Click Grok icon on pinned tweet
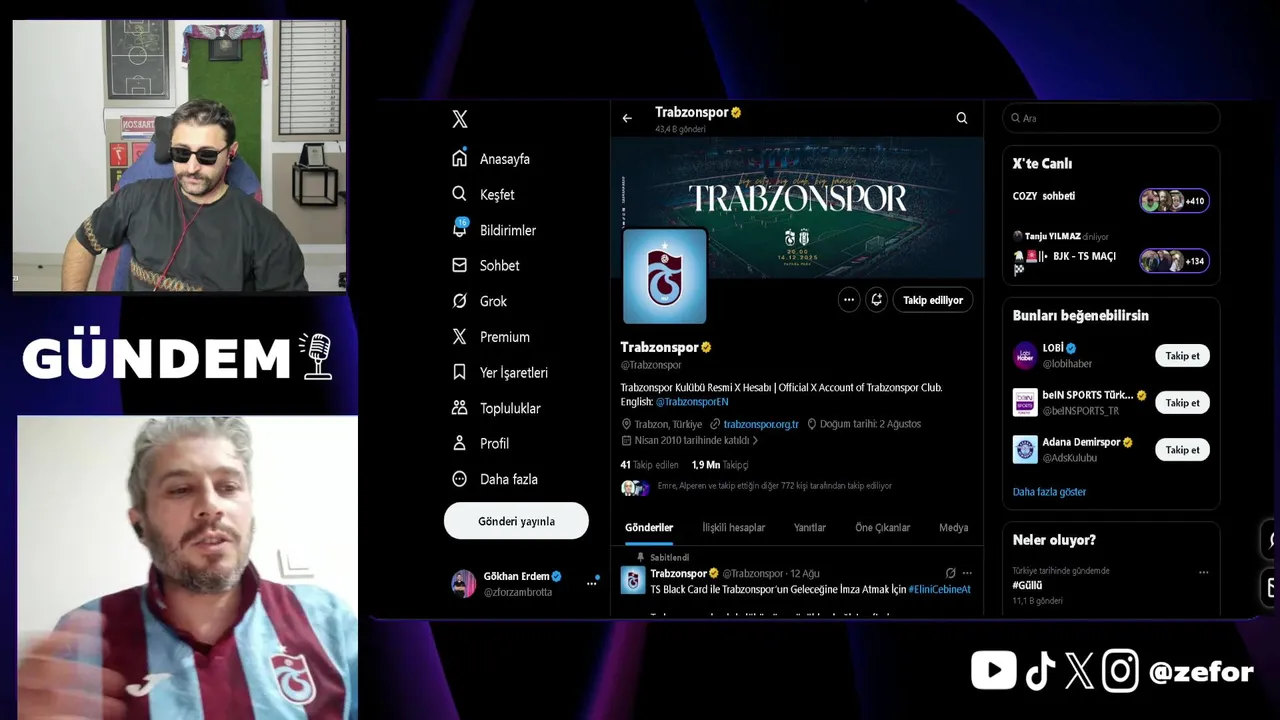1280x720 pixels. tap(950, 573)
